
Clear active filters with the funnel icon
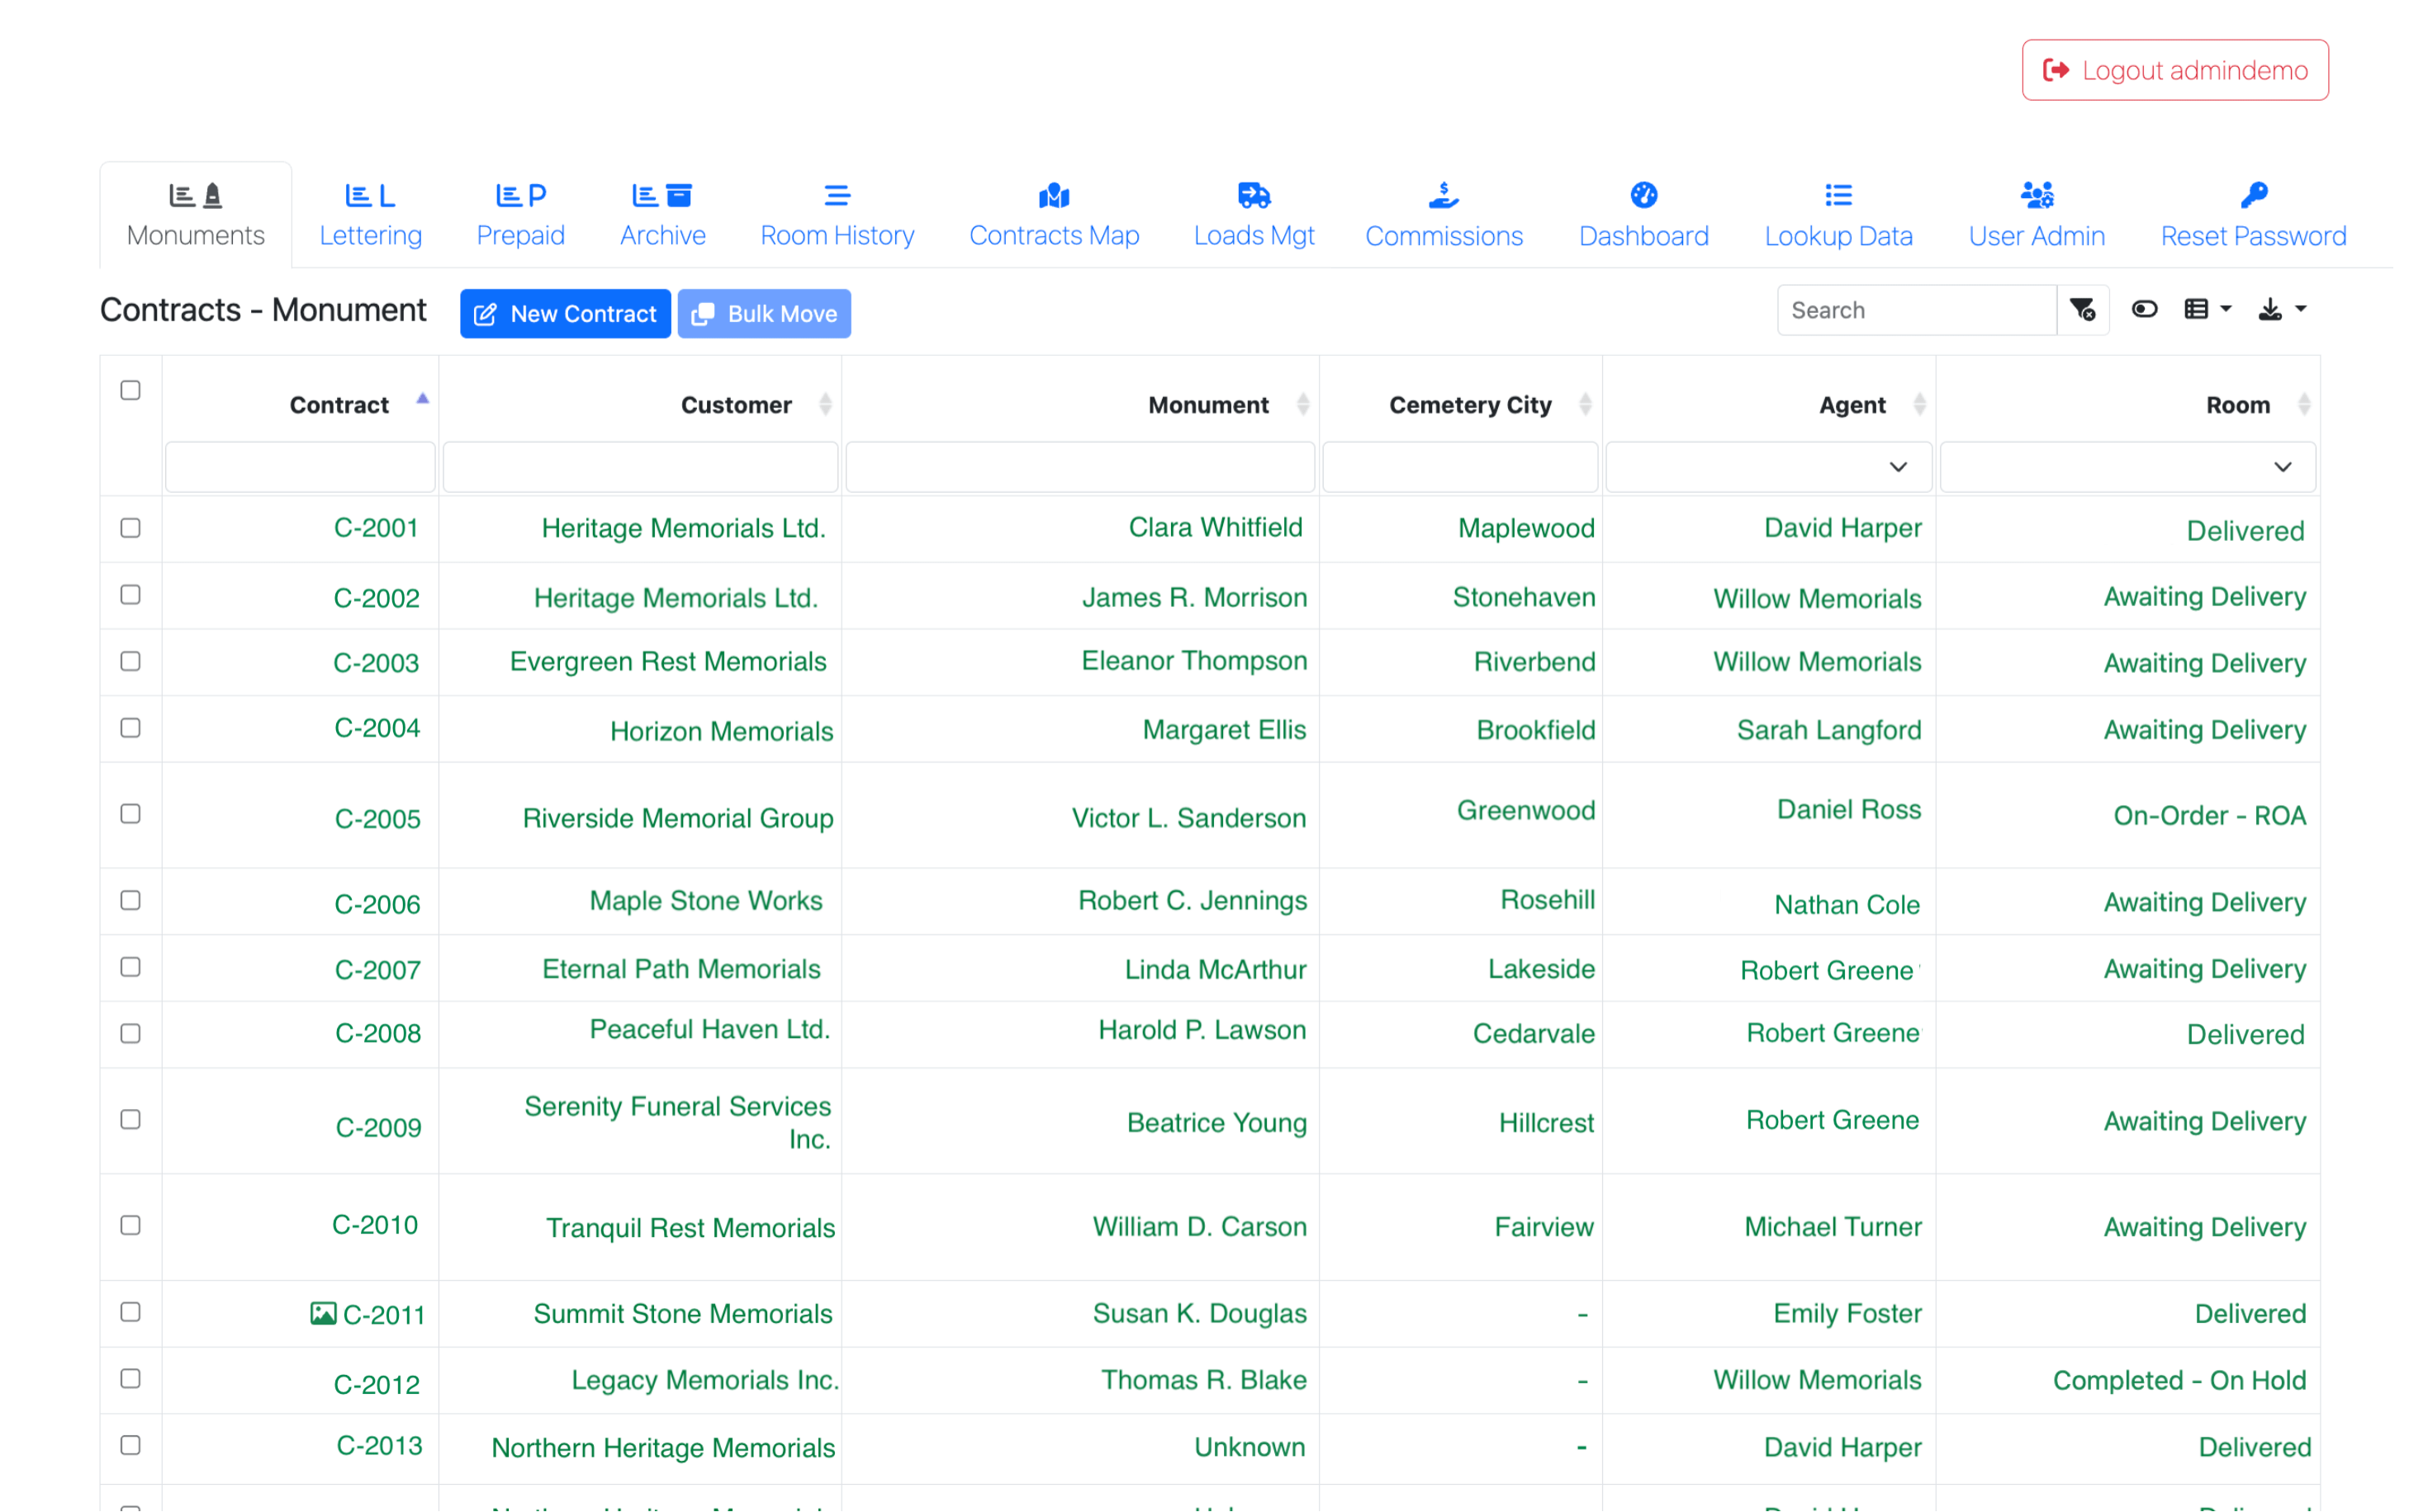tap(2083, 310)
